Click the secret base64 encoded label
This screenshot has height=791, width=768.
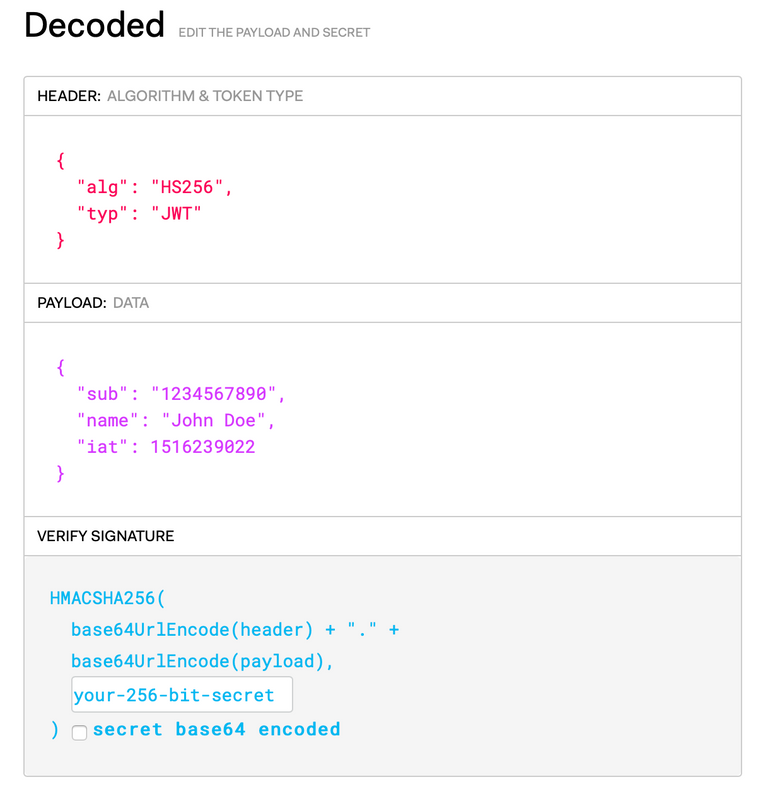point(217,729)
